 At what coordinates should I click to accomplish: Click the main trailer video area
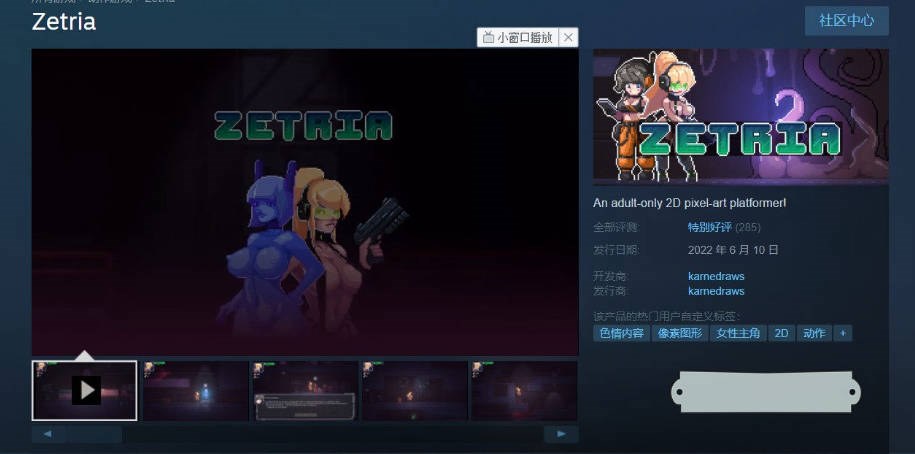pyautogui.click(x=305, y=202)
